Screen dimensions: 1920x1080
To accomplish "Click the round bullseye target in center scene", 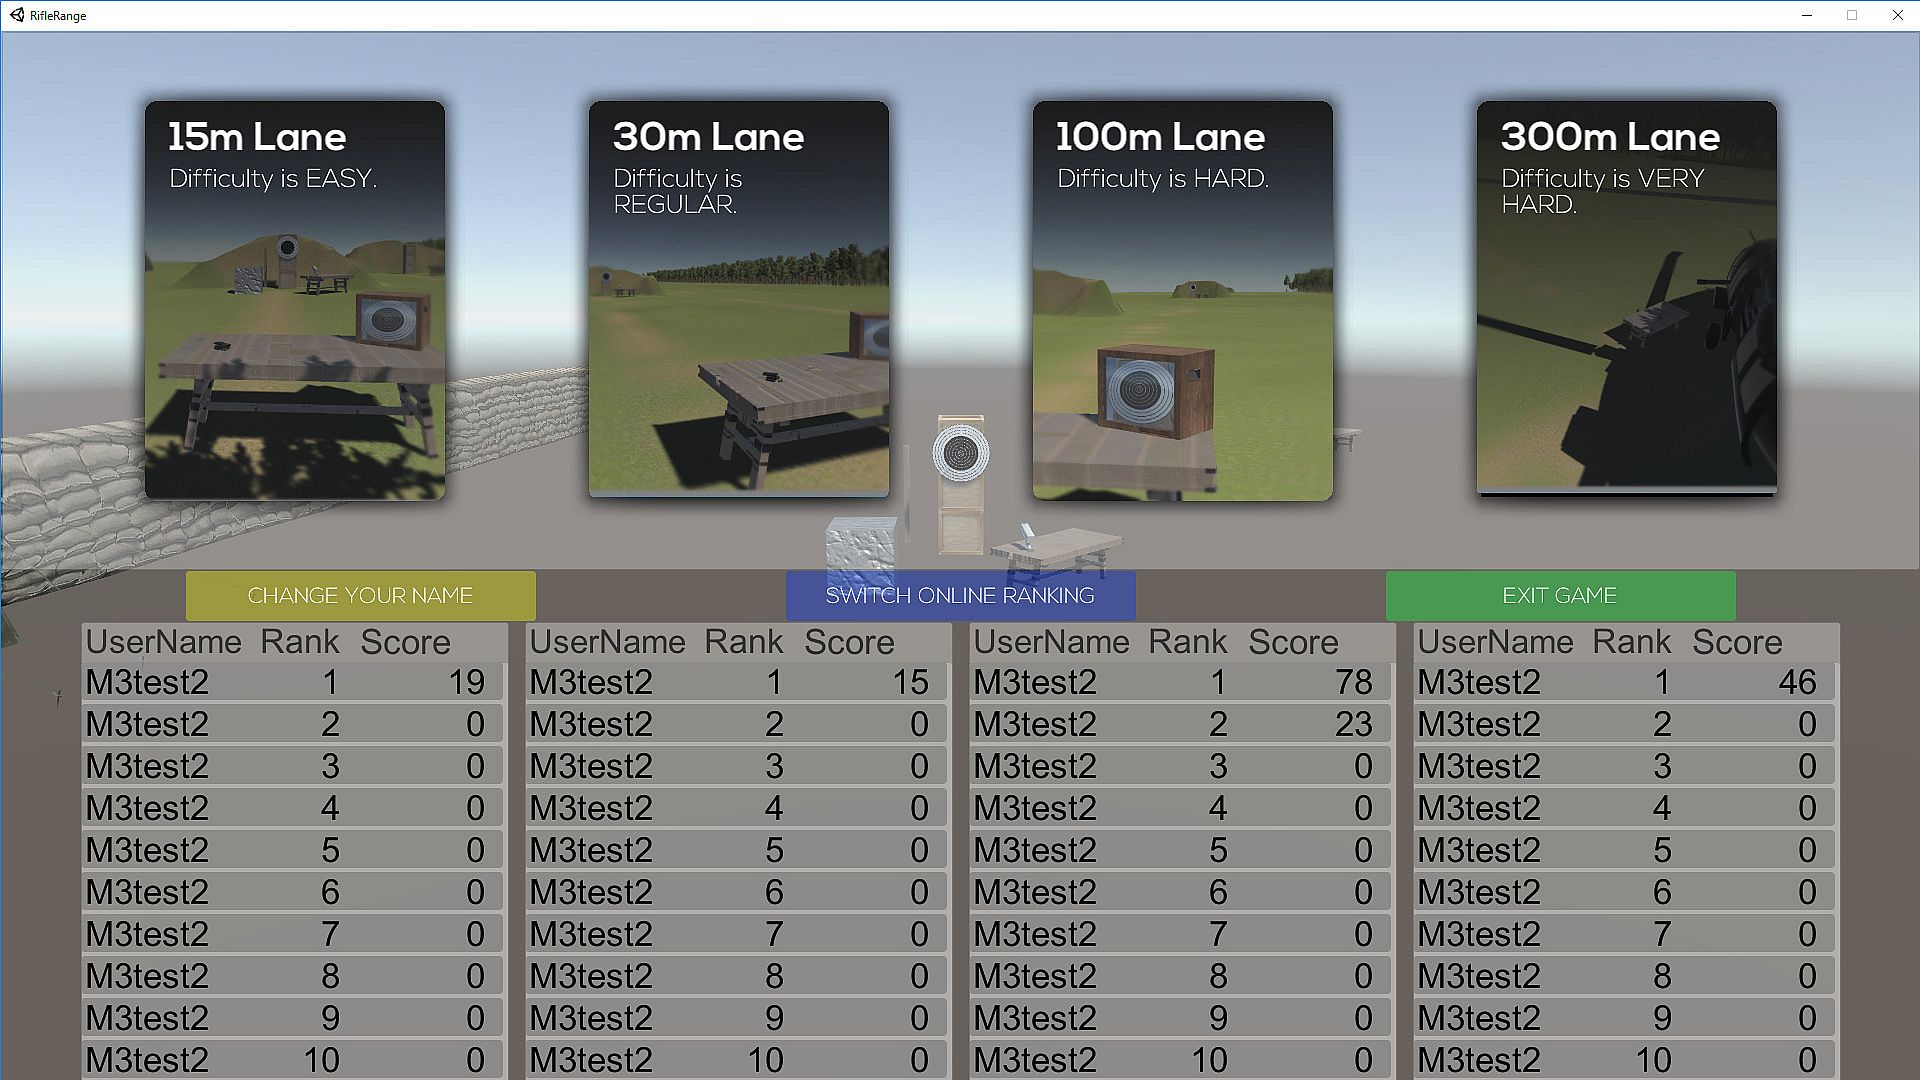I will click(x=960, y=453).
